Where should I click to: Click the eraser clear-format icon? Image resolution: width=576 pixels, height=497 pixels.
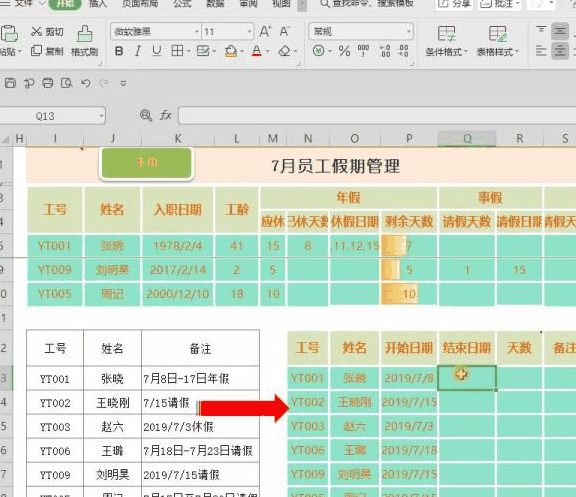click(x=285, y=51)
